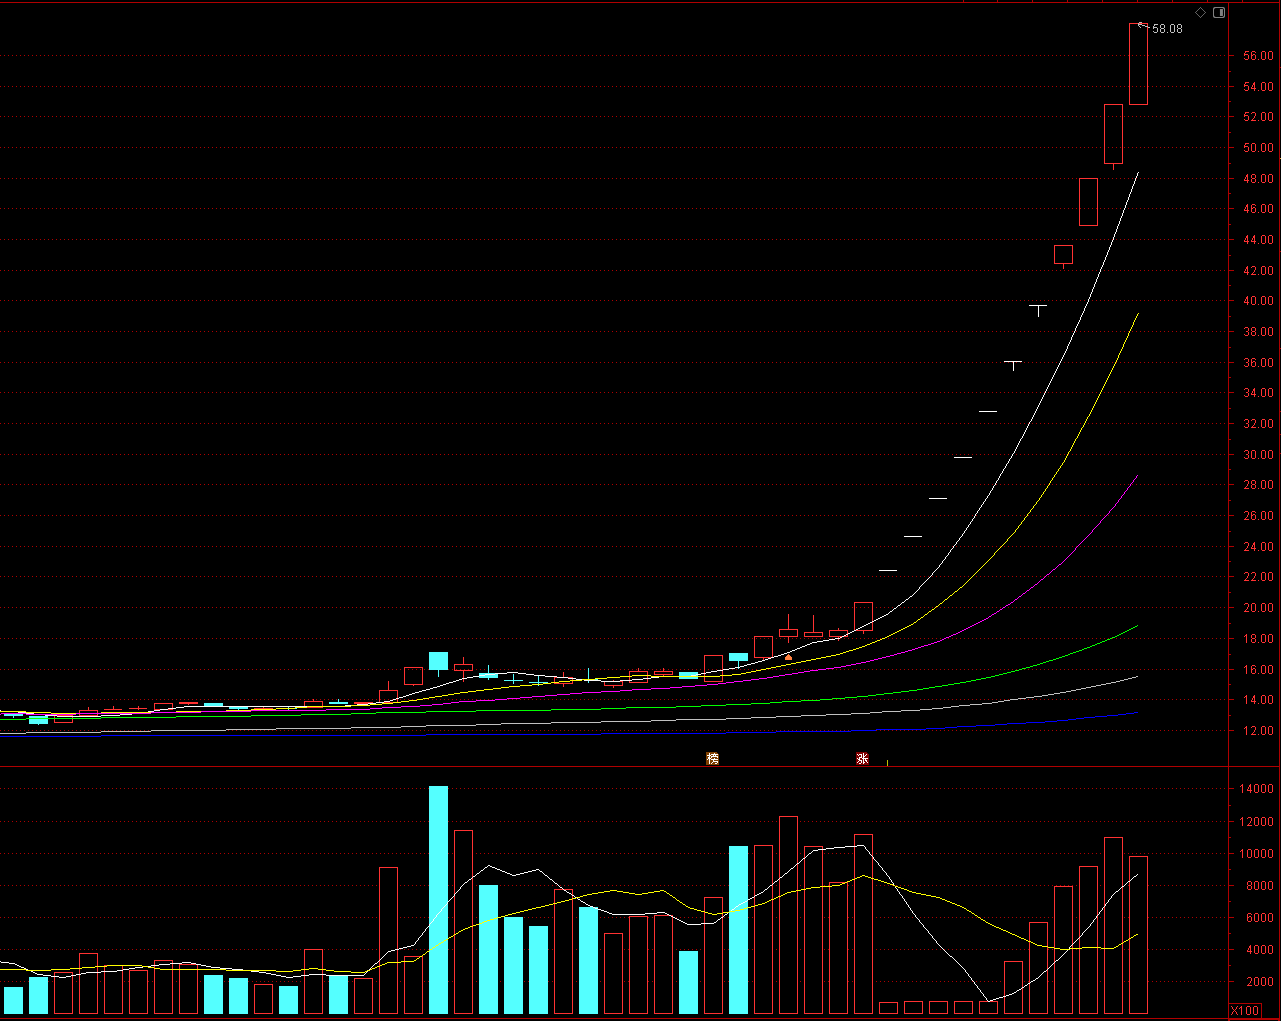Image resolution: width=1281 pixels, height=1021 pixels.
Task: Click the 8000 volume axis label
Action: tap(1259, 886)
